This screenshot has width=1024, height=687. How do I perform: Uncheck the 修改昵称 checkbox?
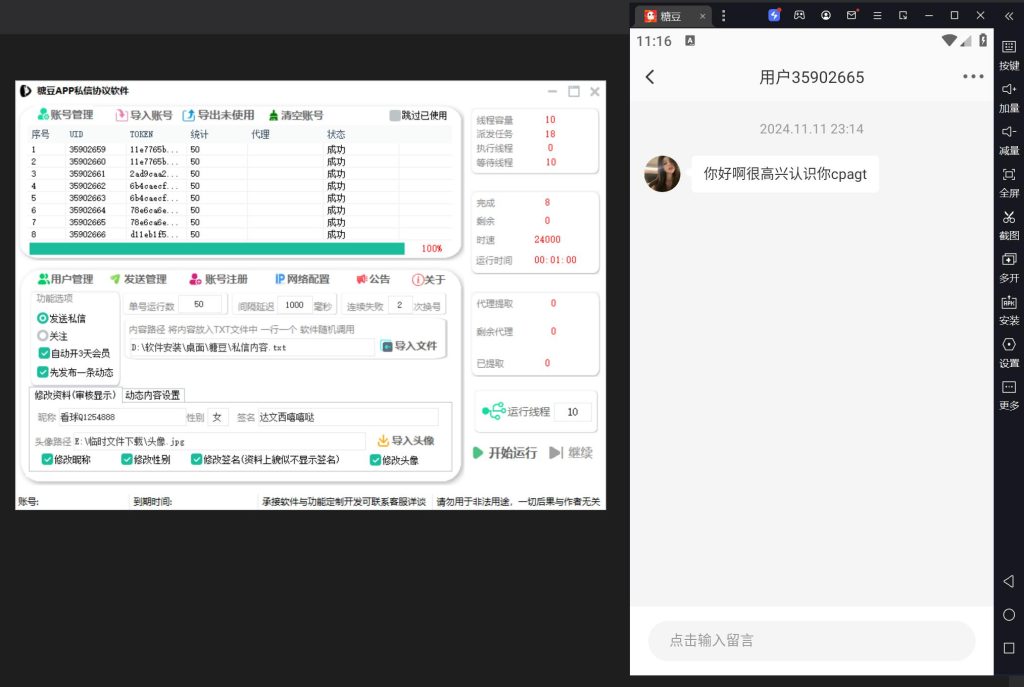point(47,460)
